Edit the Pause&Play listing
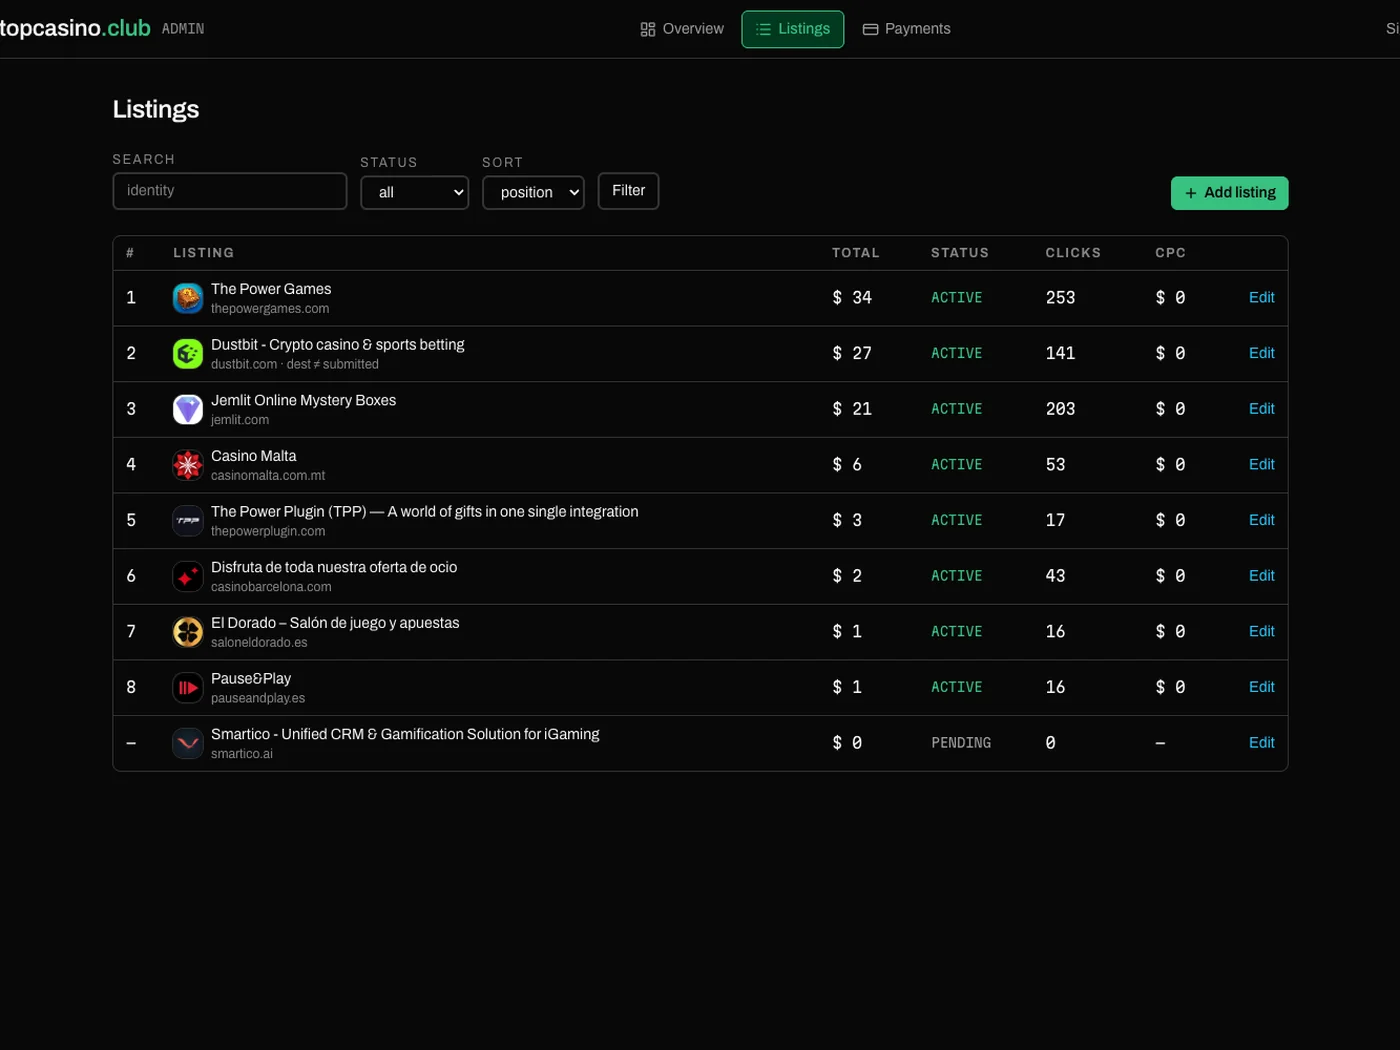The width and height of the screenshot is (1400, 1050). click(x=1262, y=688)
